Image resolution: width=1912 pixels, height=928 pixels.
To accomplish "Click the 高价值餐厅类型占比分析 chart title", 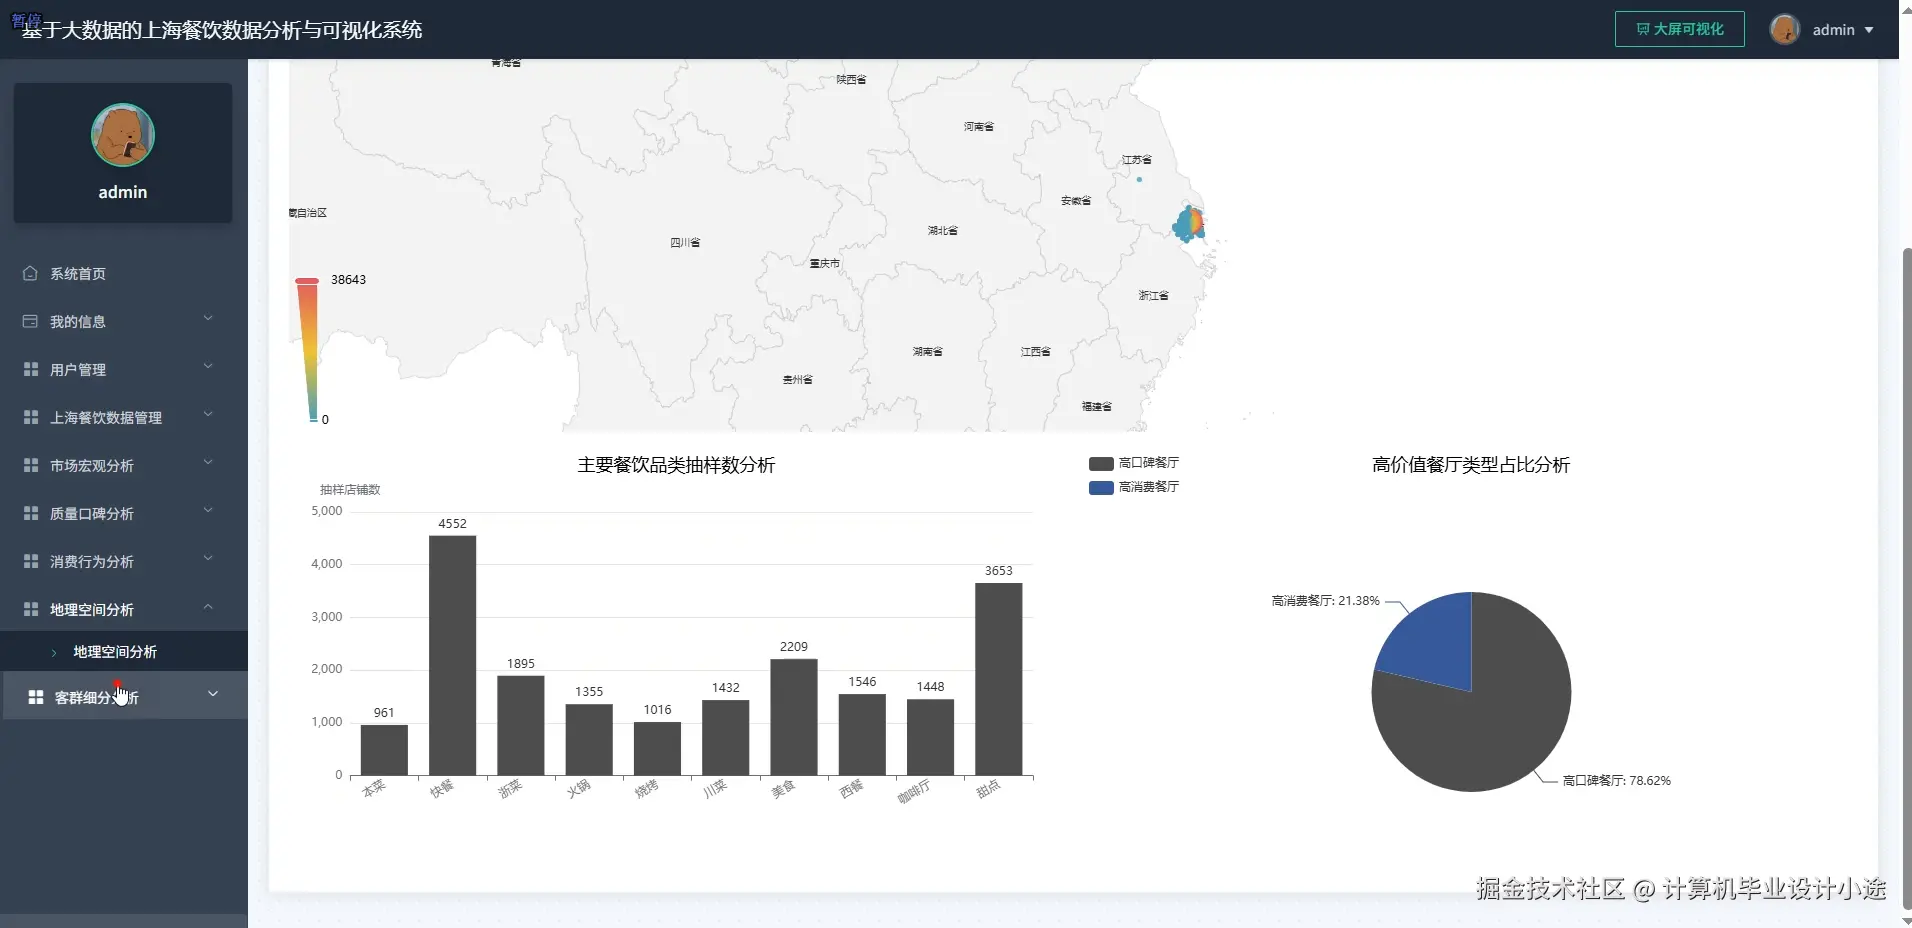I will click(x=1471, y=465).
